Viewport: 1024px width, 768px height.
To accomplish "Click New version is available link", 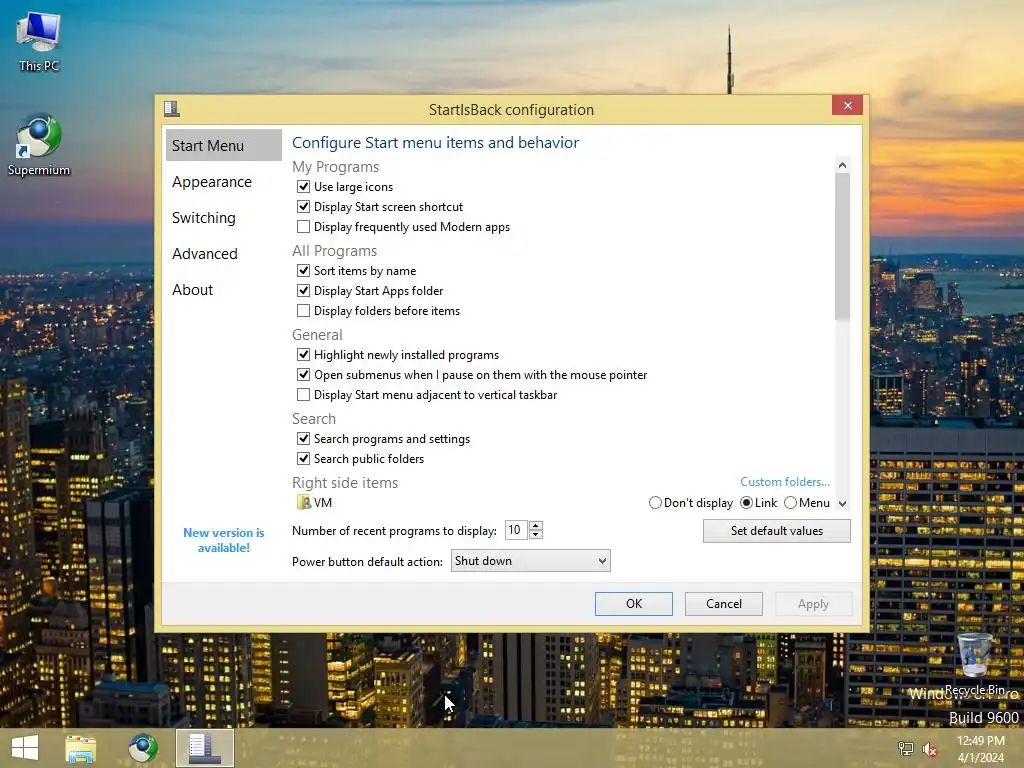I will tap(223, 540).
